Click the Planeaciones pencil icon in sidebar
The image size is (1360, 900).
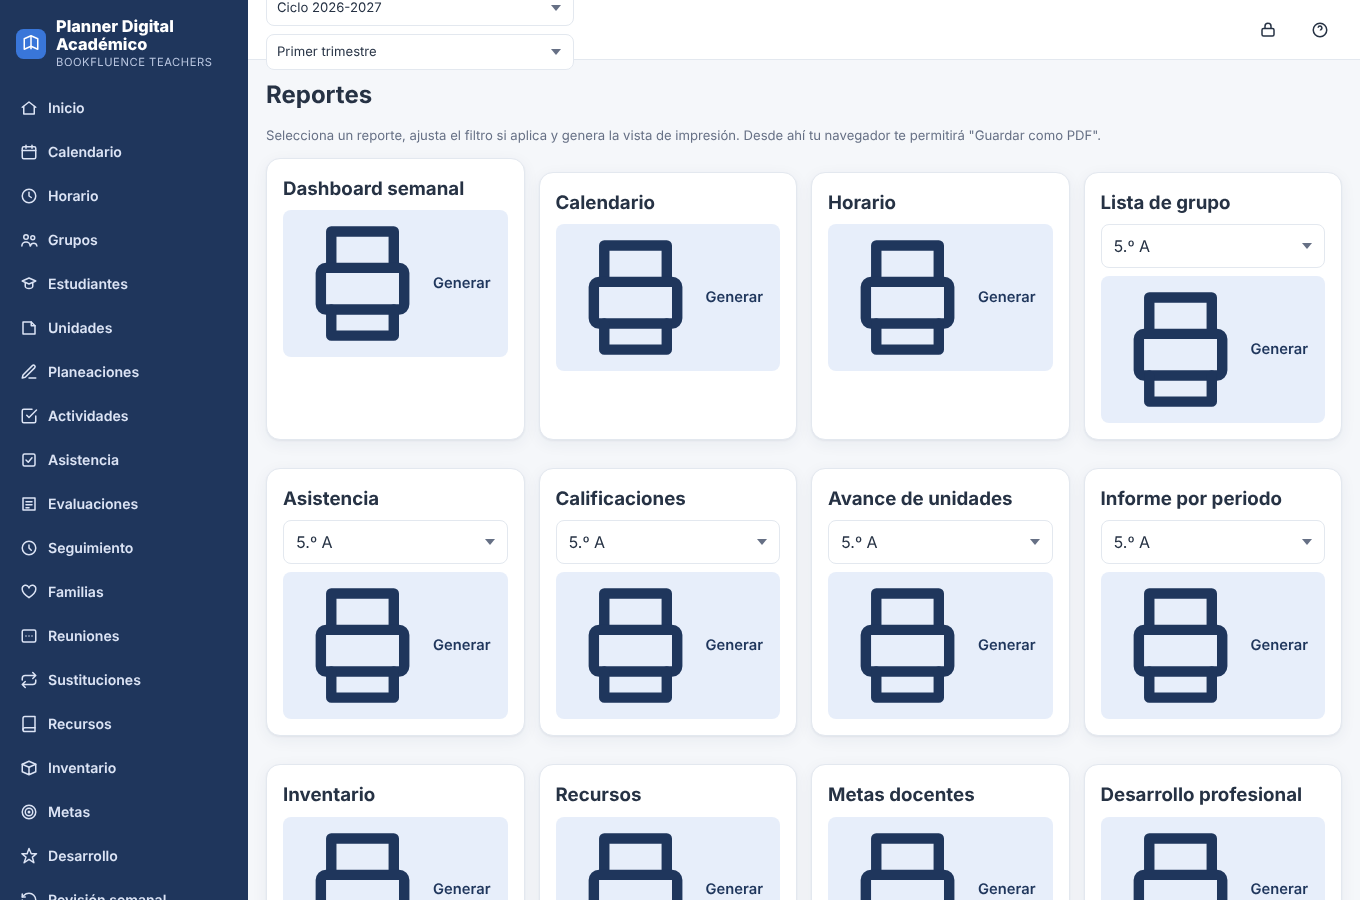(29, 372)
